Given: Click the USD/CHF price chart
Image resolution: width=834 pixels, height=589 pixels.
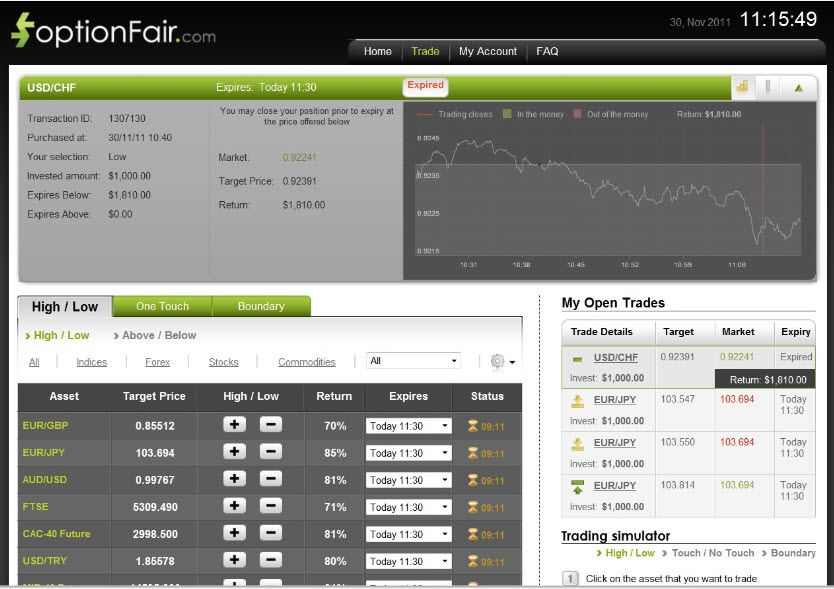Looking at the screenshot, I should coord(608,192).
